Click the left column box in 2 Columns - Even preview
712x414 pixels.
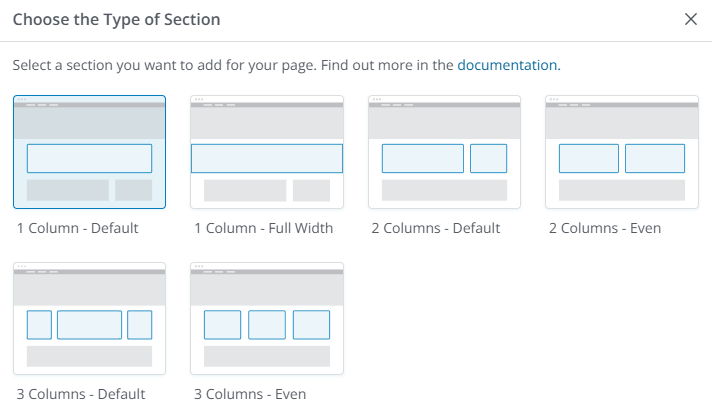pyautogui.click(x=588, y=158)
